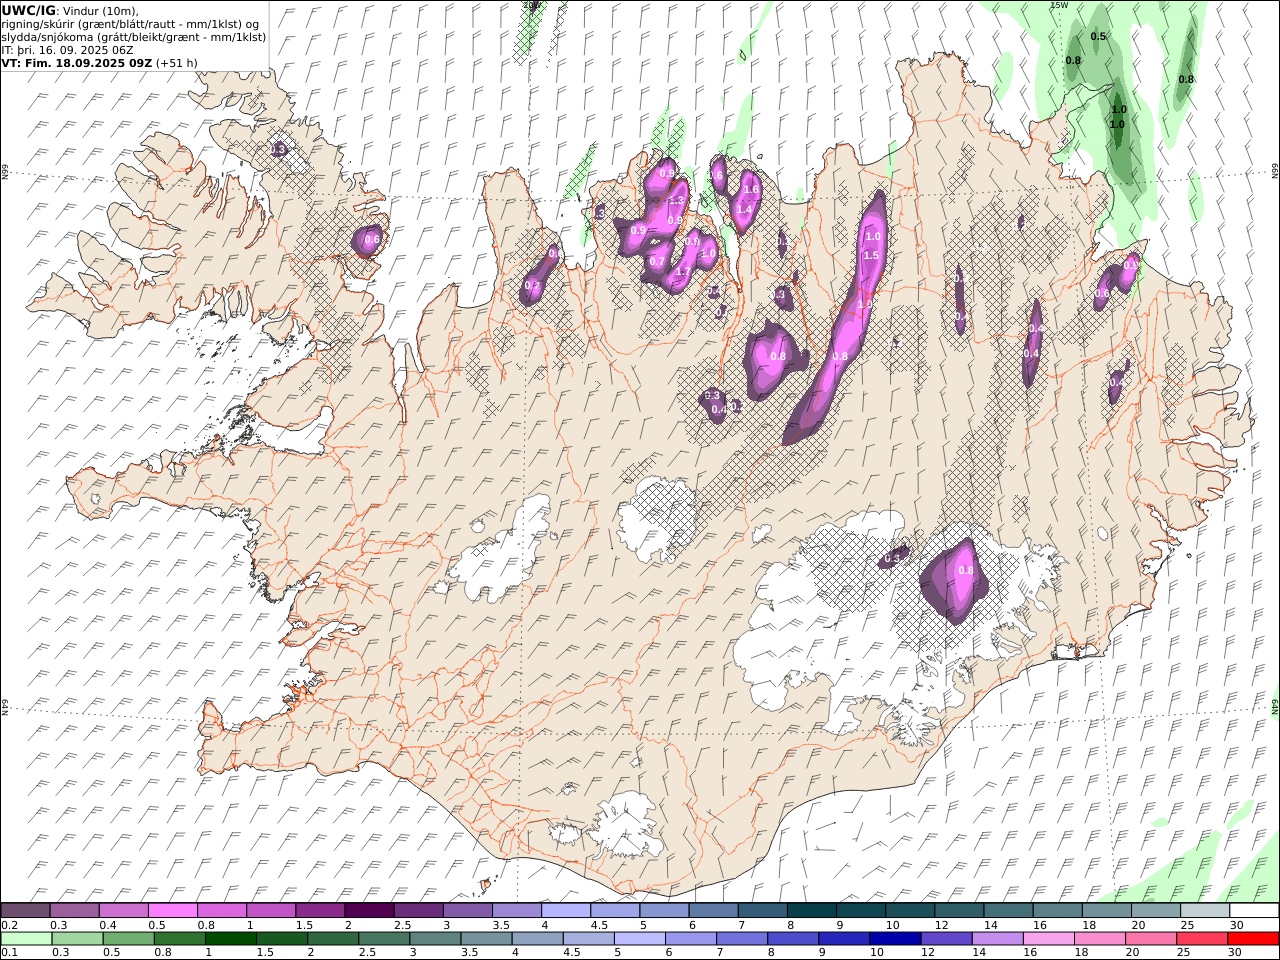Select the pale green 0.1–0.3 swatch in the lower legend
1280x960 pixels.
(x=26, y=939)
